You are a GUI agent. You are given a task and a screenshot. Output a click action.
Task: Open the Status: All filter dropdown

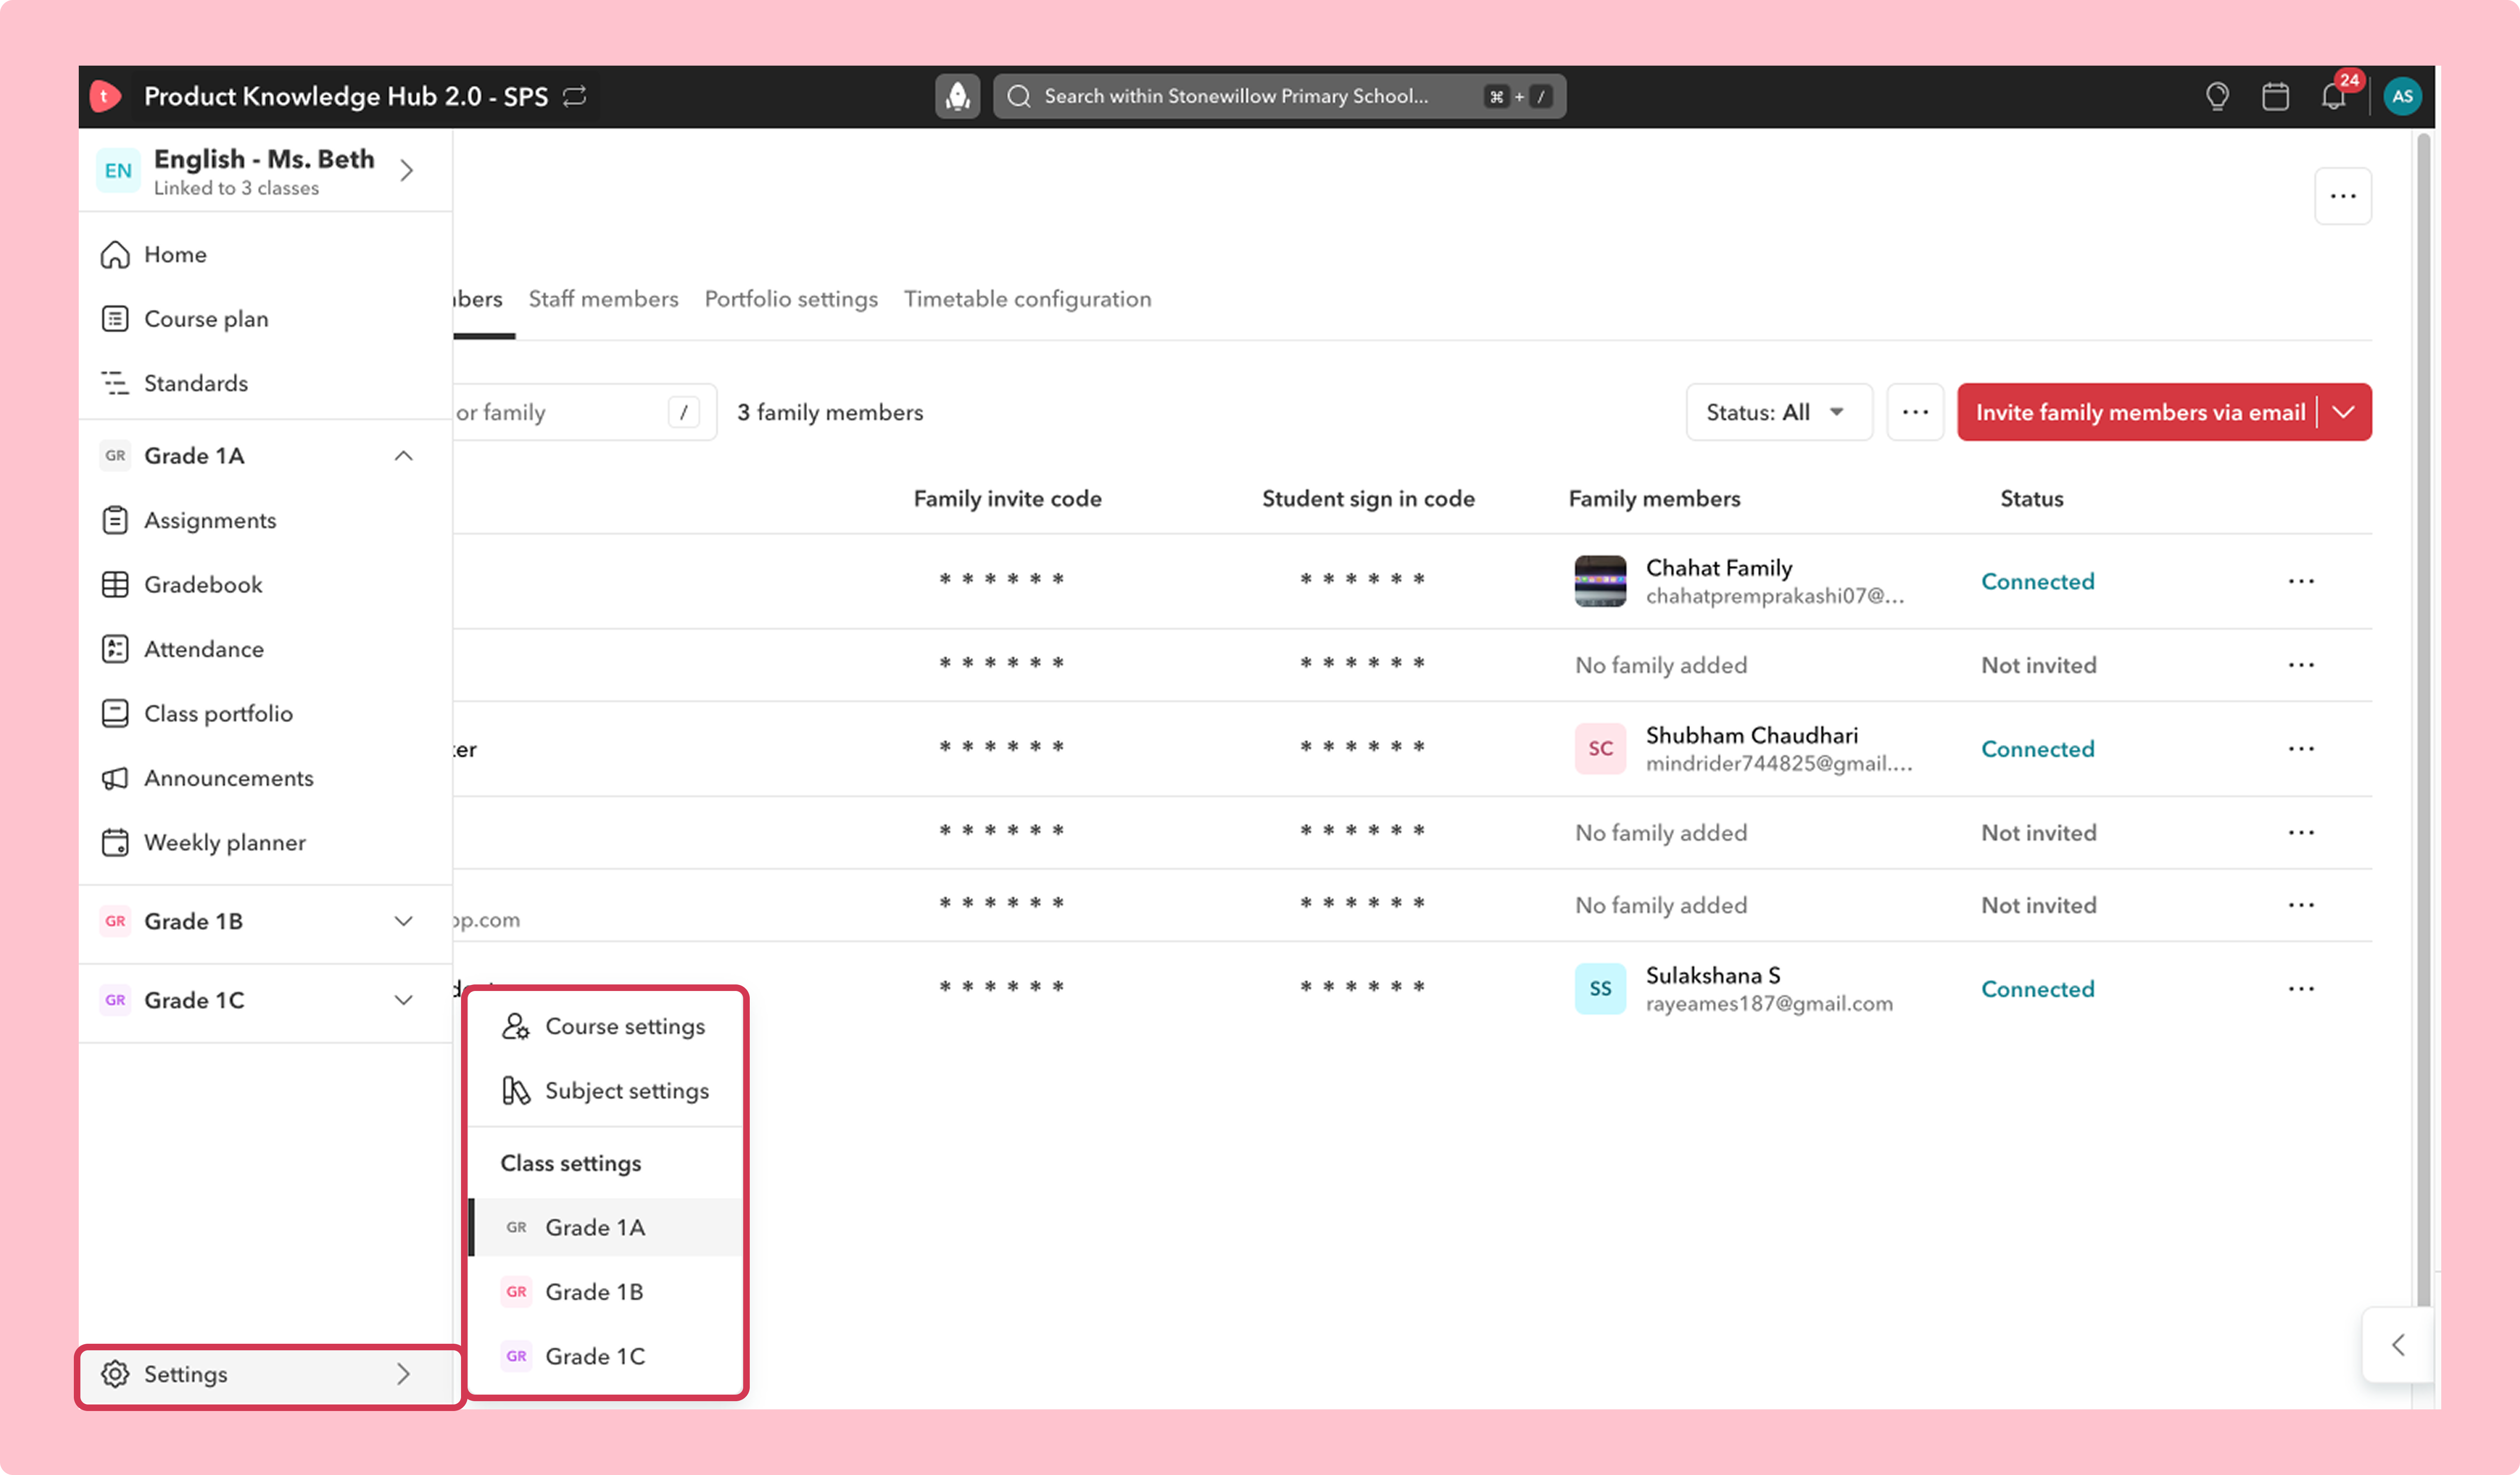point(1778,412)
